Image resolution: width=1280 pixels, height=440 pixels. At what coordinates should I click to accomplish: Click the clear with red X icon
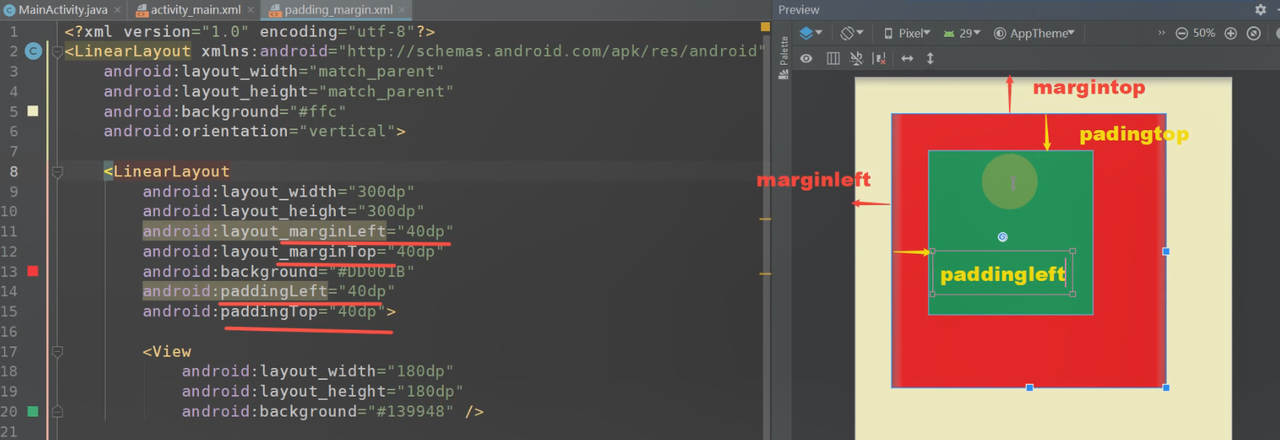[881, 58]
